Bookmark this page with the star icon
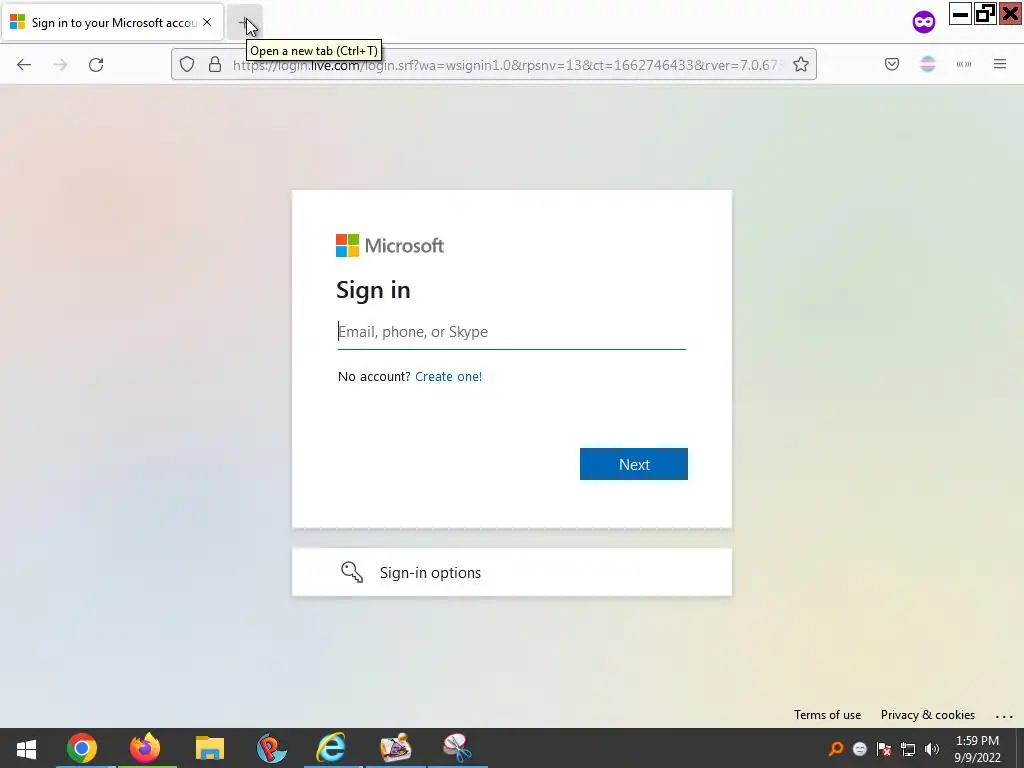The width and height of the screenshot is (1024, 768). pyautogui.click(x=801, y=64)
